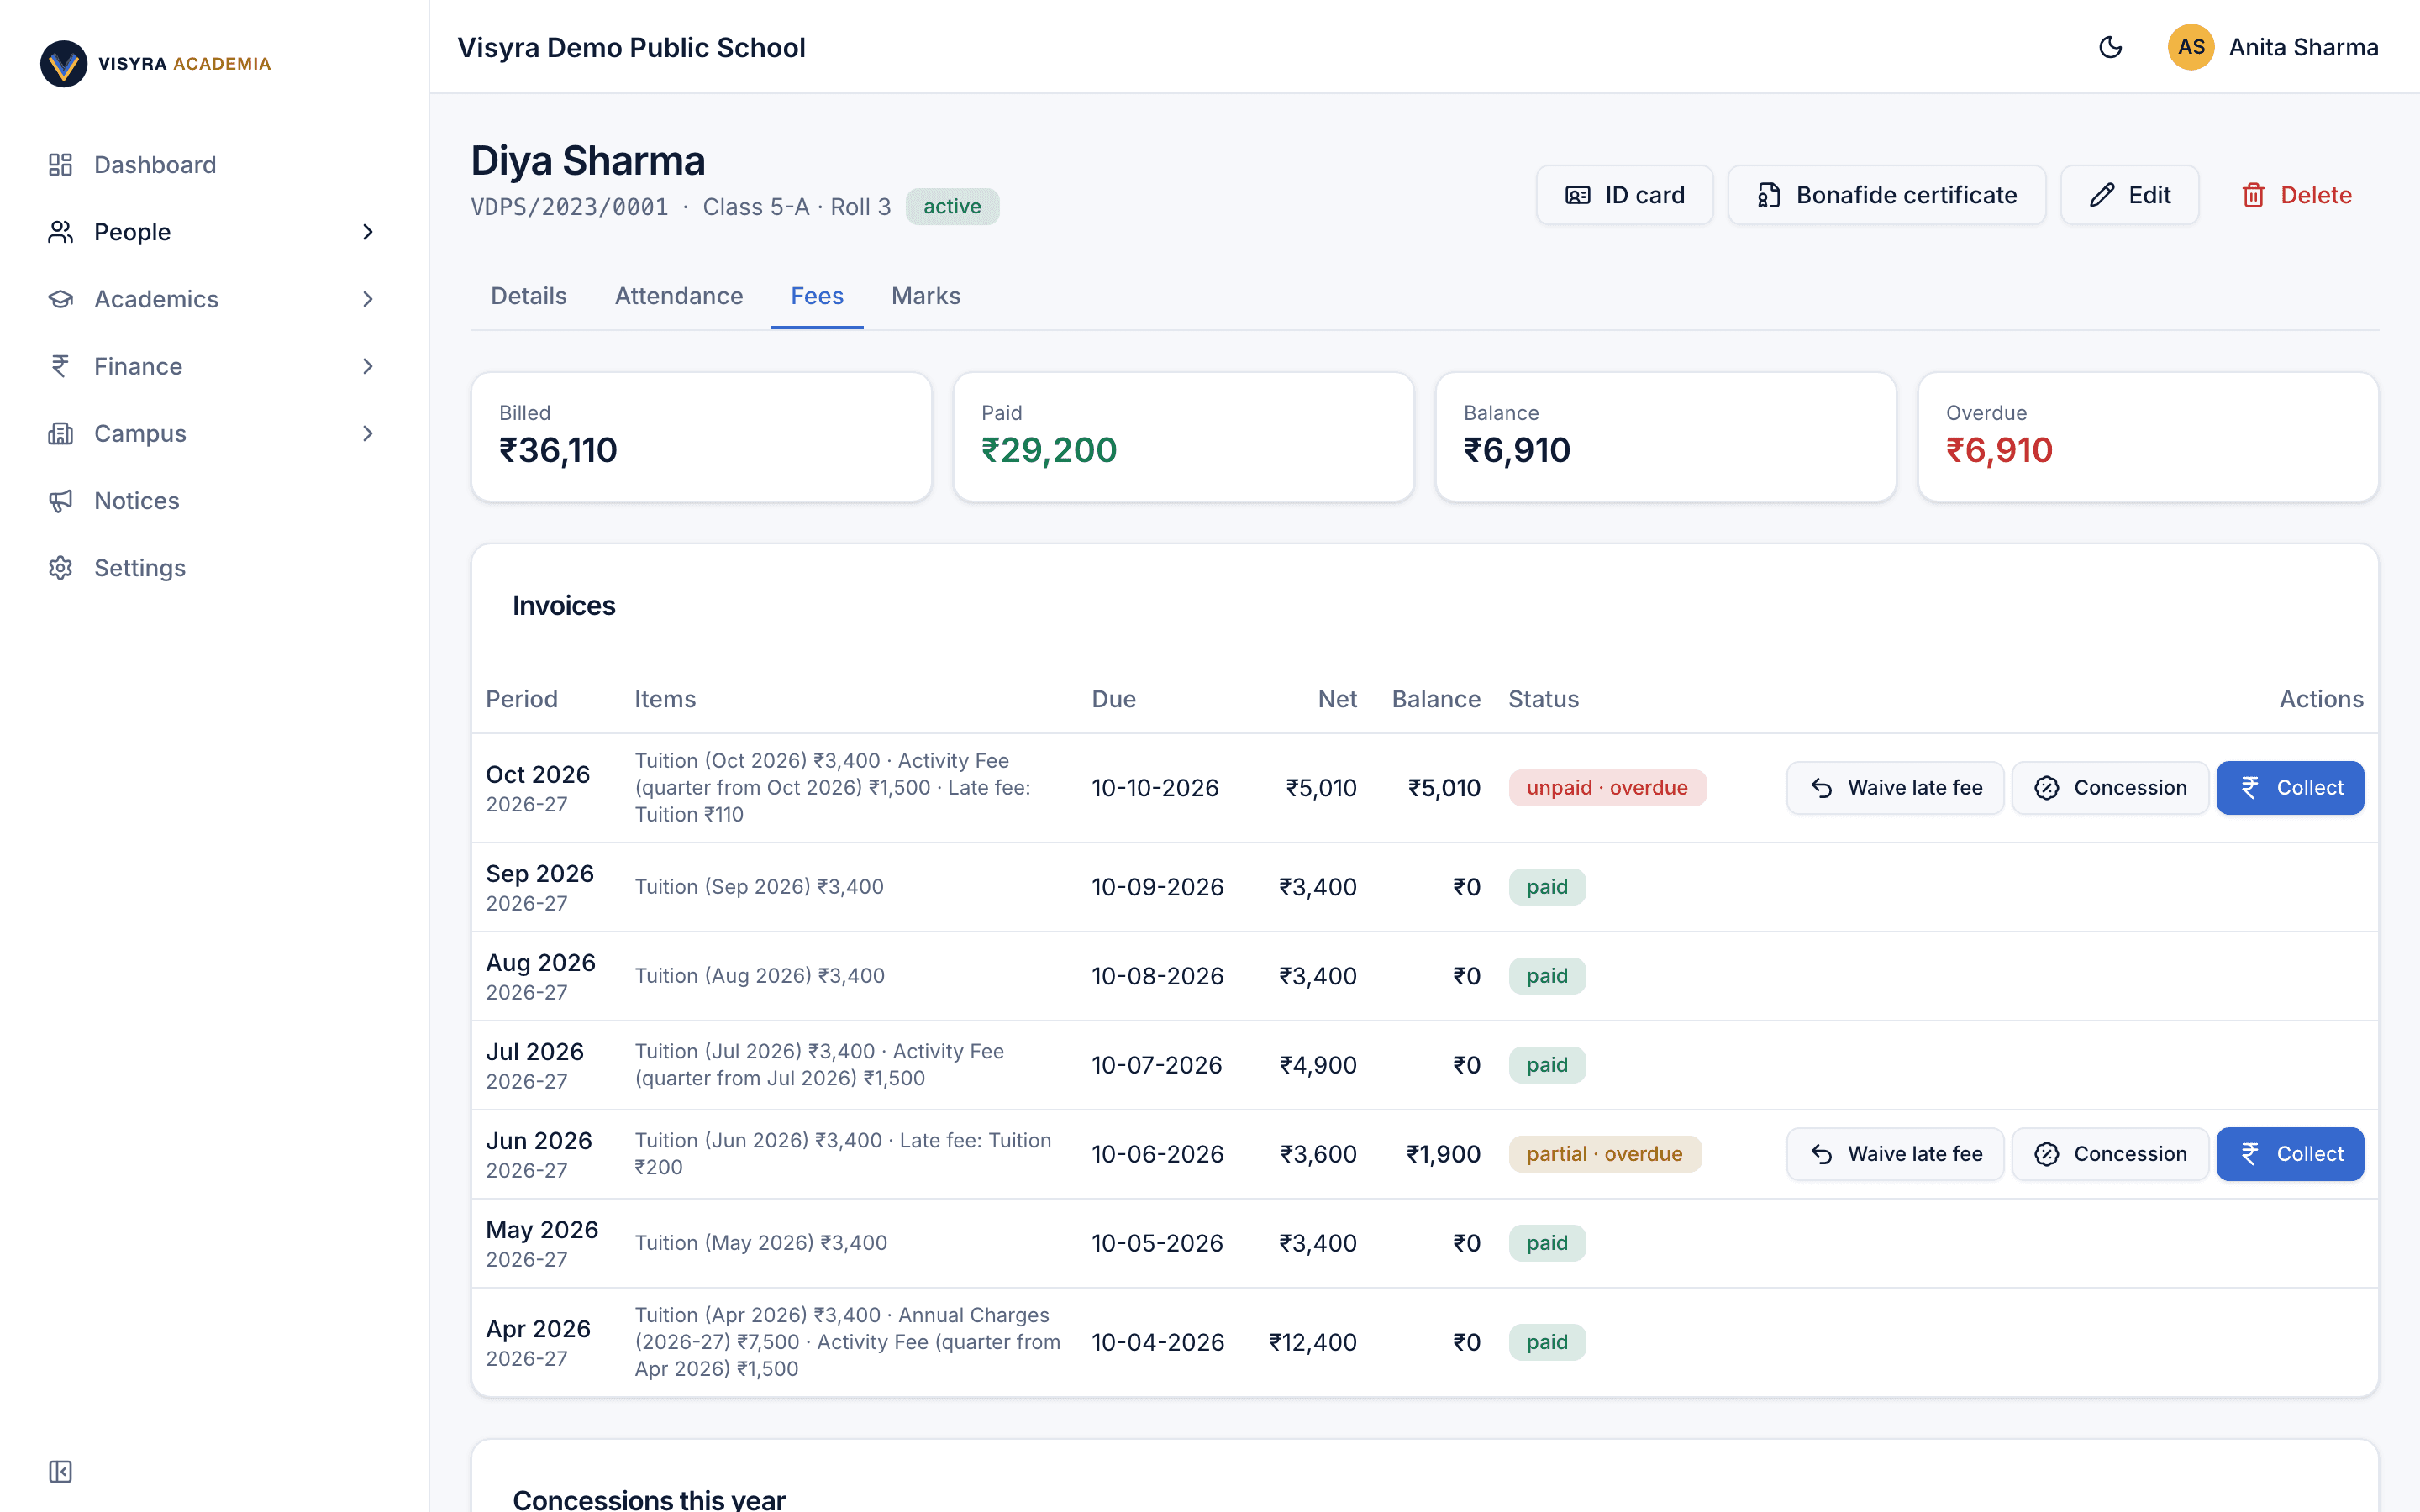The image size is (2420, 1512).
Task: Switch to the Details tab
Action: pyautogui.click(x=528, y=296)
